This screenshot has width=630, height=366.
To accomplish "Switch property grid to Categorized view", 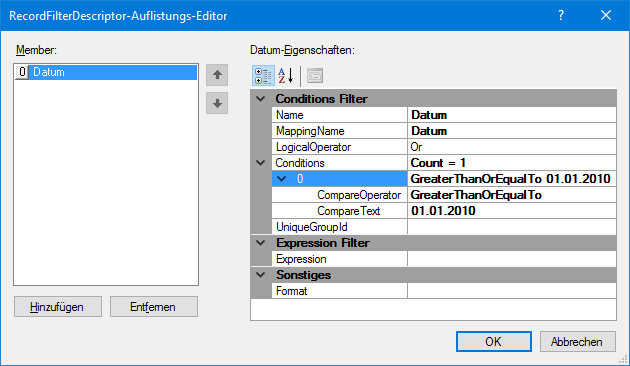I will (263, 76).
